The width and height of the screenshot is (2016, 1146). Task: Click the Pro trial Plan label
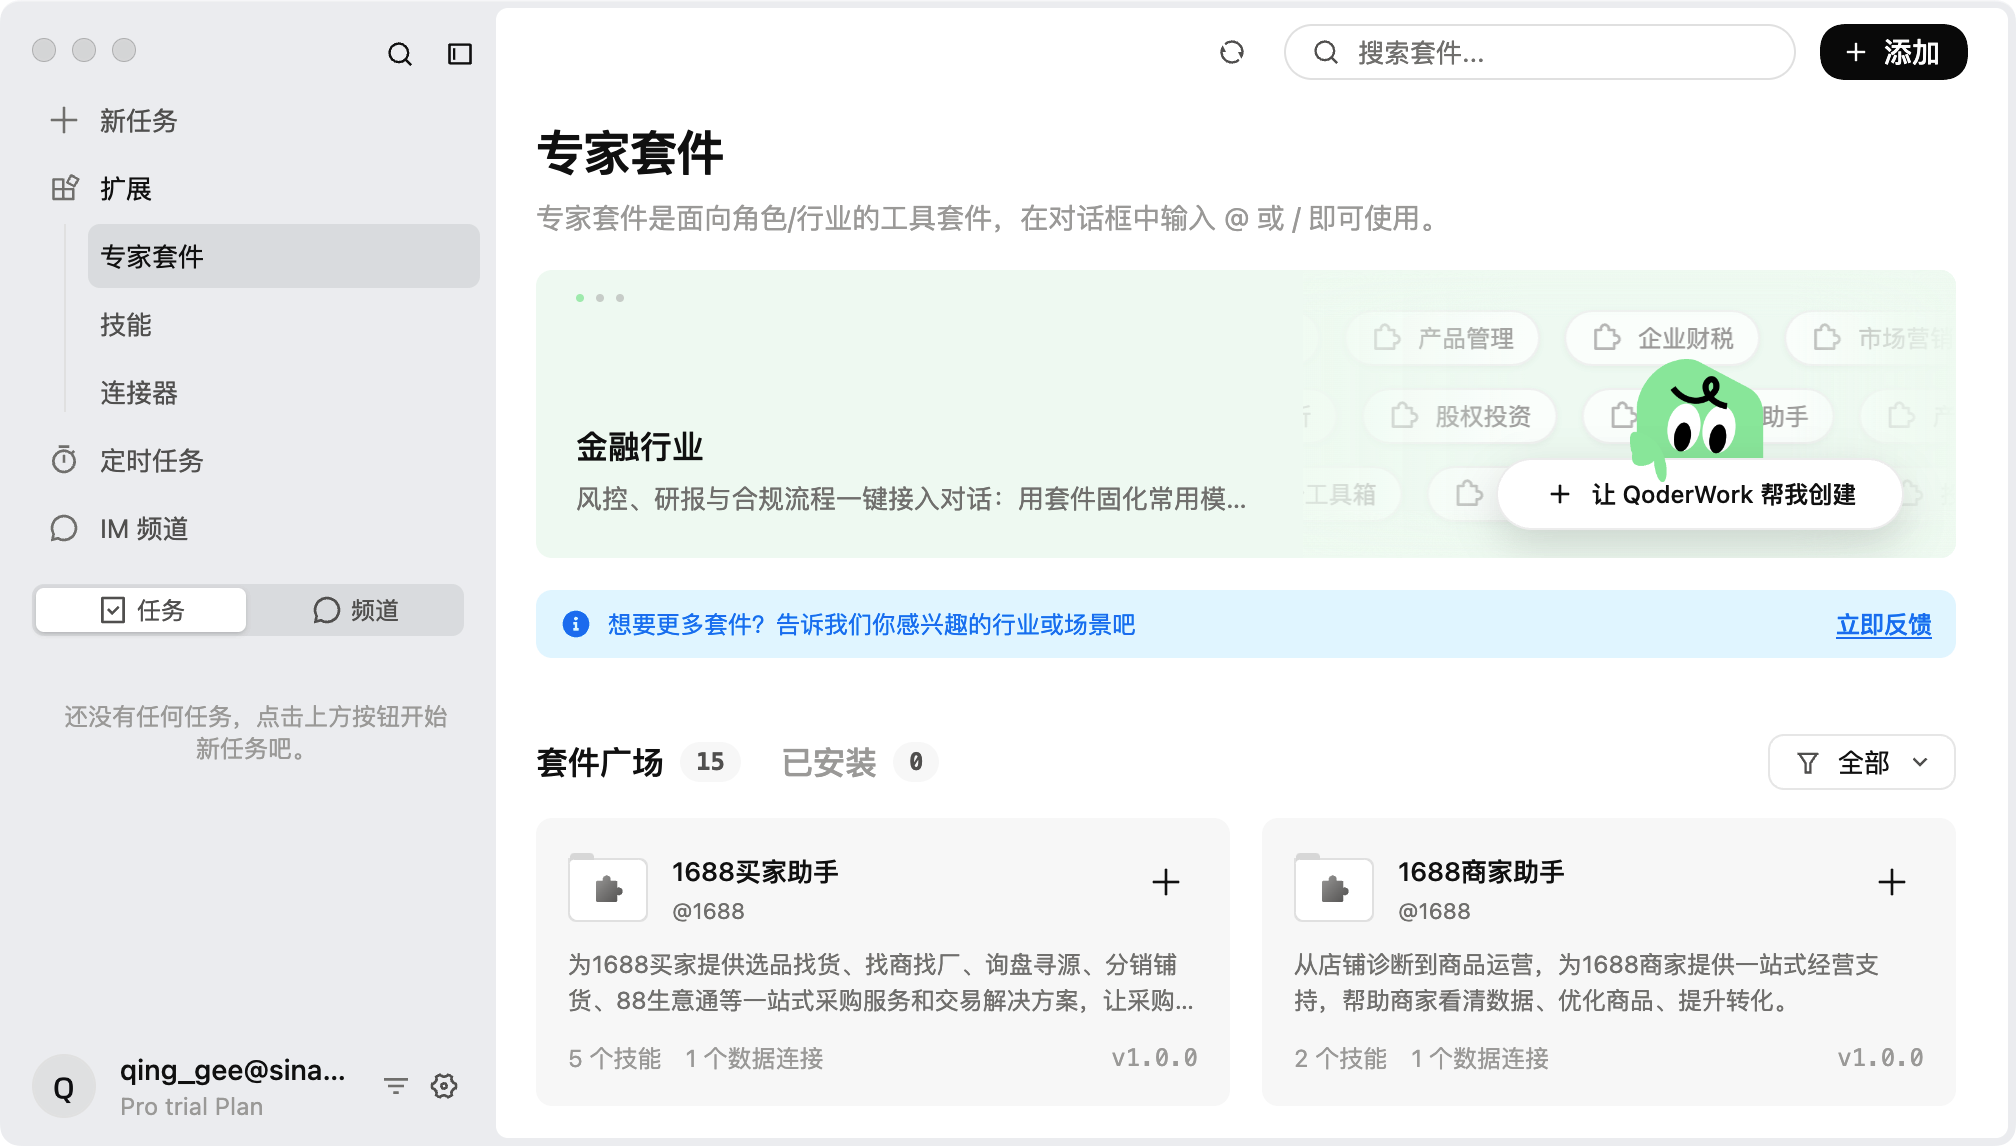coord(192,1107)
